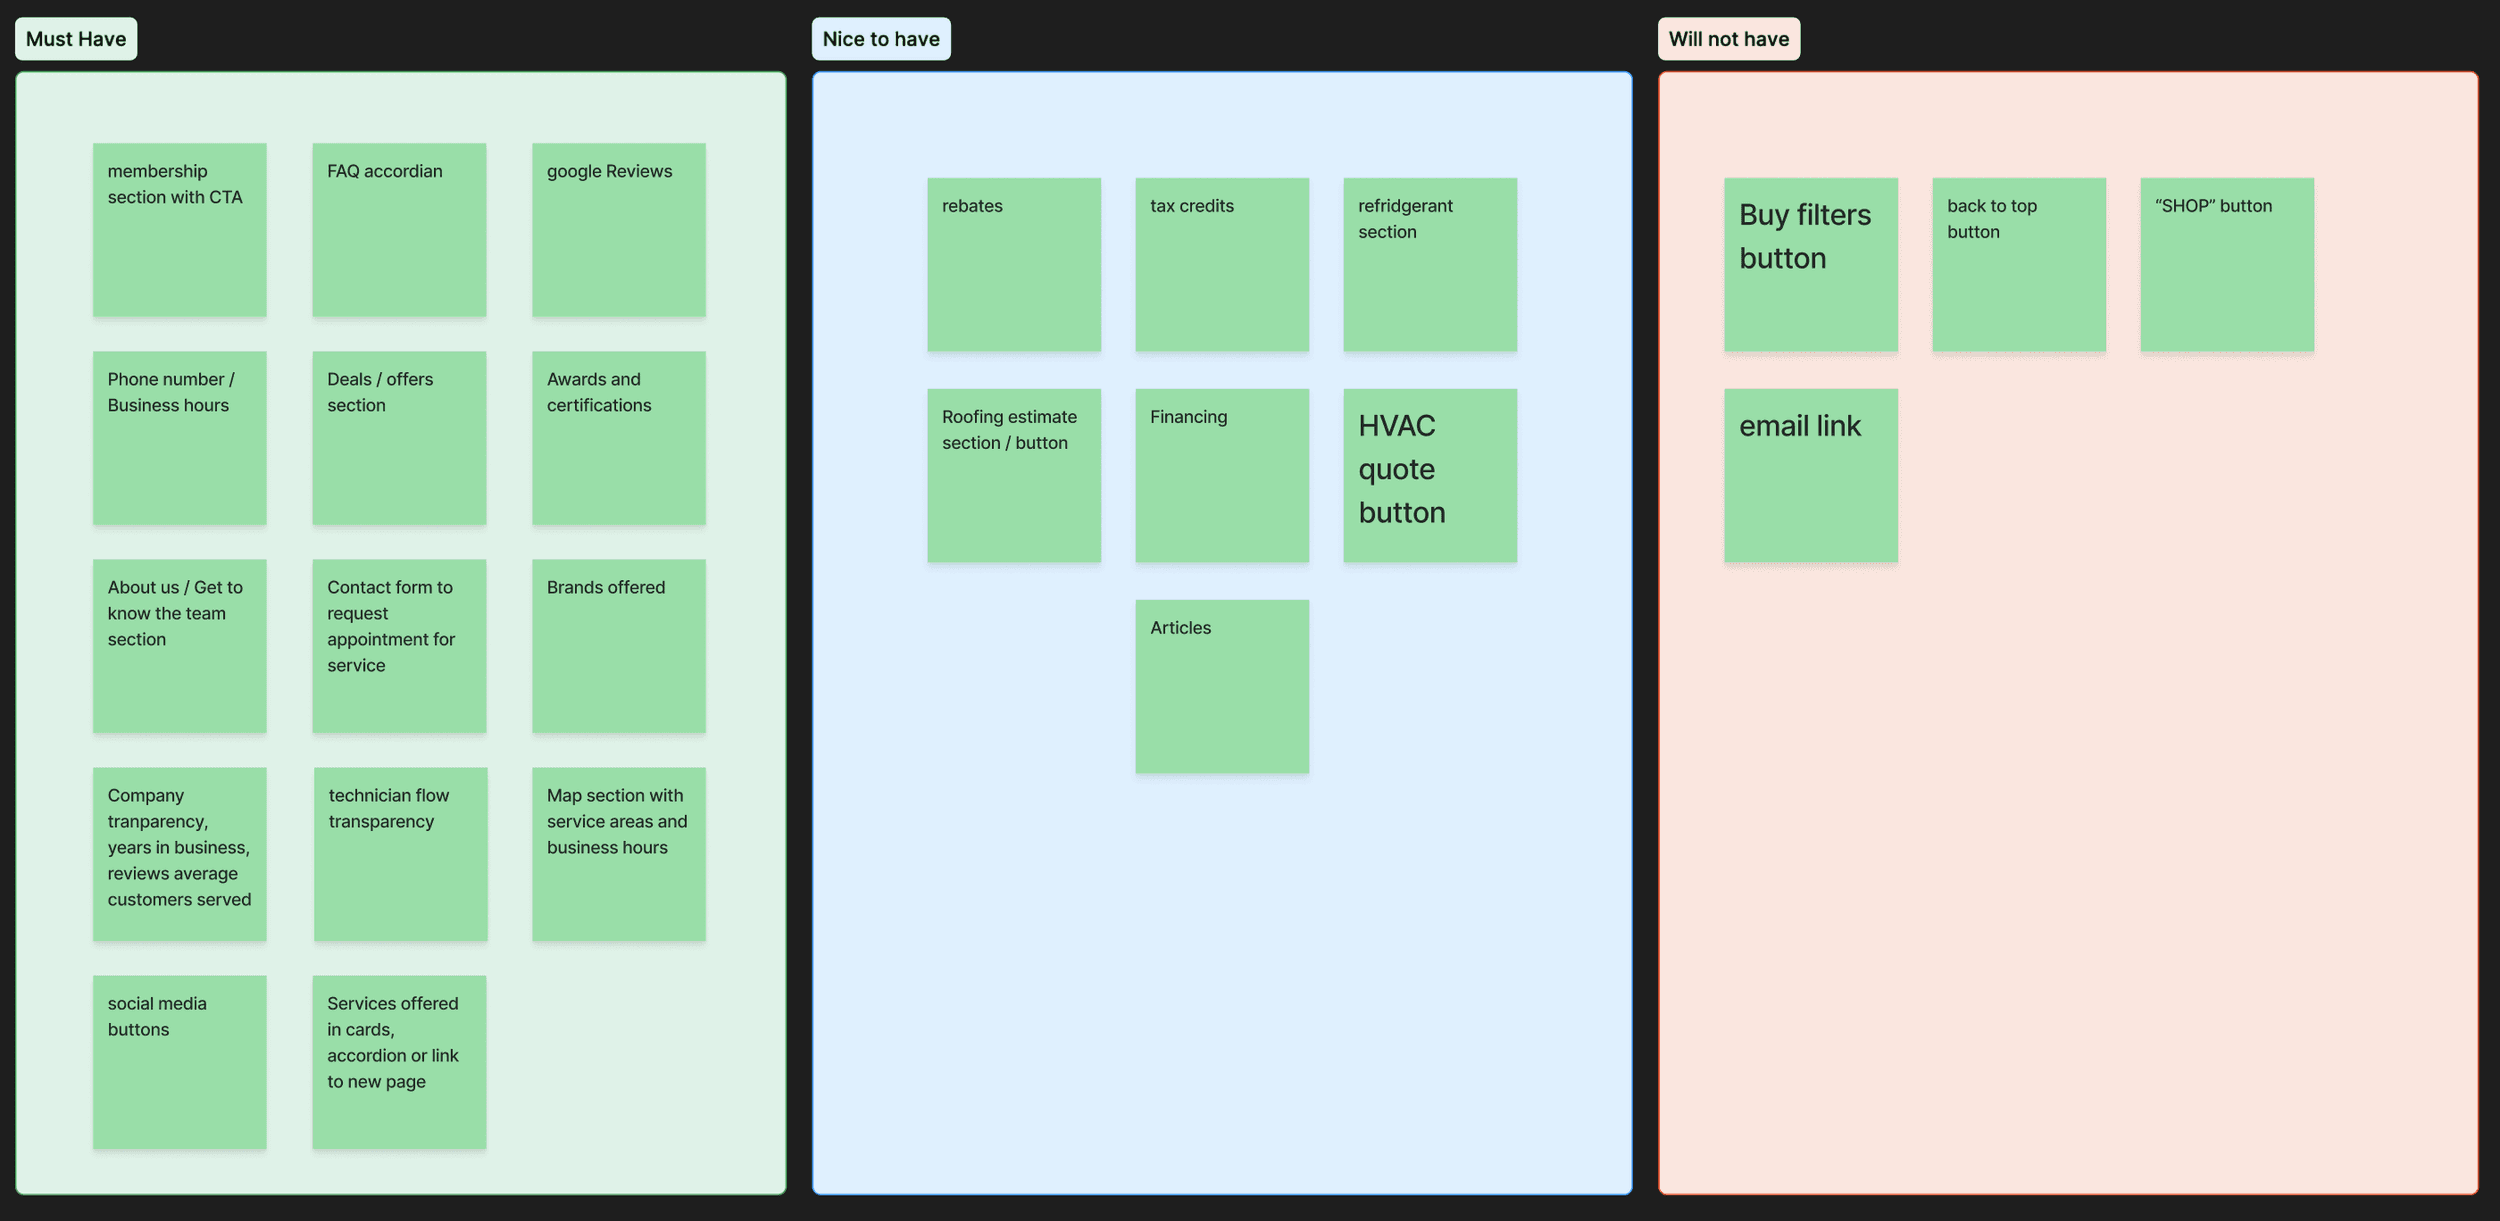Image resolution: width=2500 pixels, height=1221 pixels.
Task: Click the 'google Reviews' sticky note
Action: pyautogui.click(x=618, y=230)
